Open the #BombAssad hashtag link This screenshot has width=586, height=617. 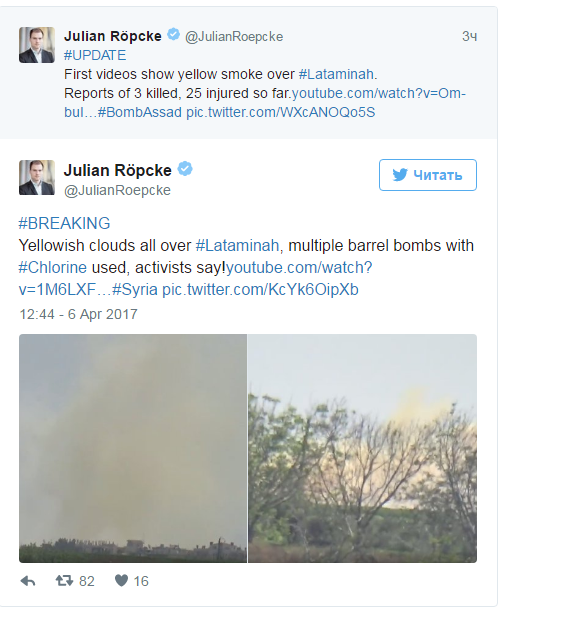[x=139, y=113]
